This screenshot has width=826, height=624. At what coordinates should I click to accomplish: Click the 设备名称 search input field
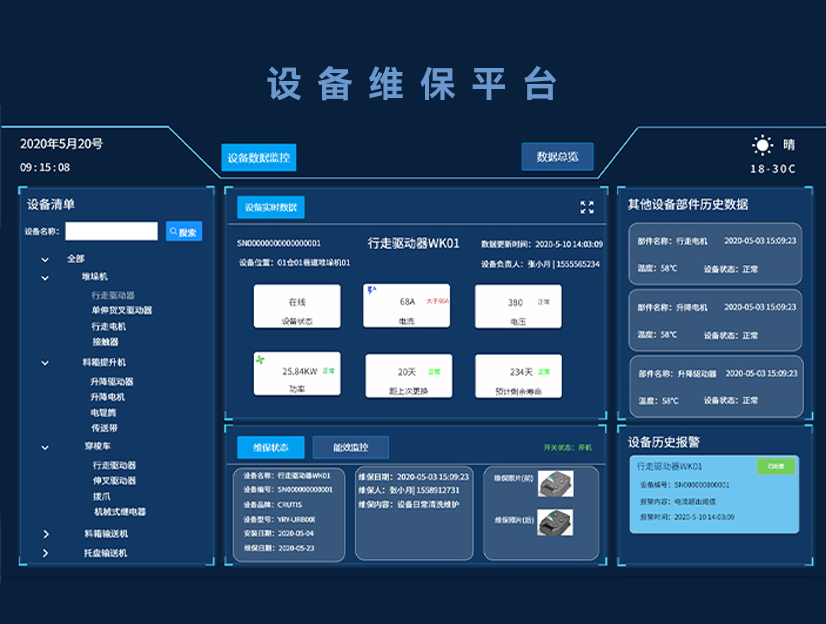point(112,231)
